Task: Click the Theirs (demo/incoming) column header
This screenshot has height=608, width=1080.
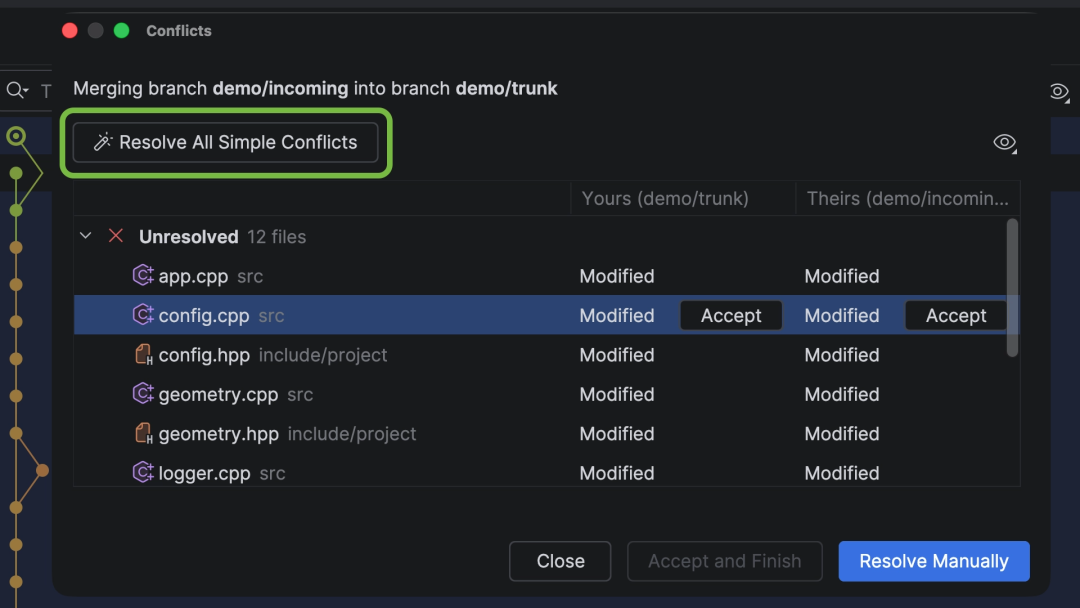Action: (908, 198)
